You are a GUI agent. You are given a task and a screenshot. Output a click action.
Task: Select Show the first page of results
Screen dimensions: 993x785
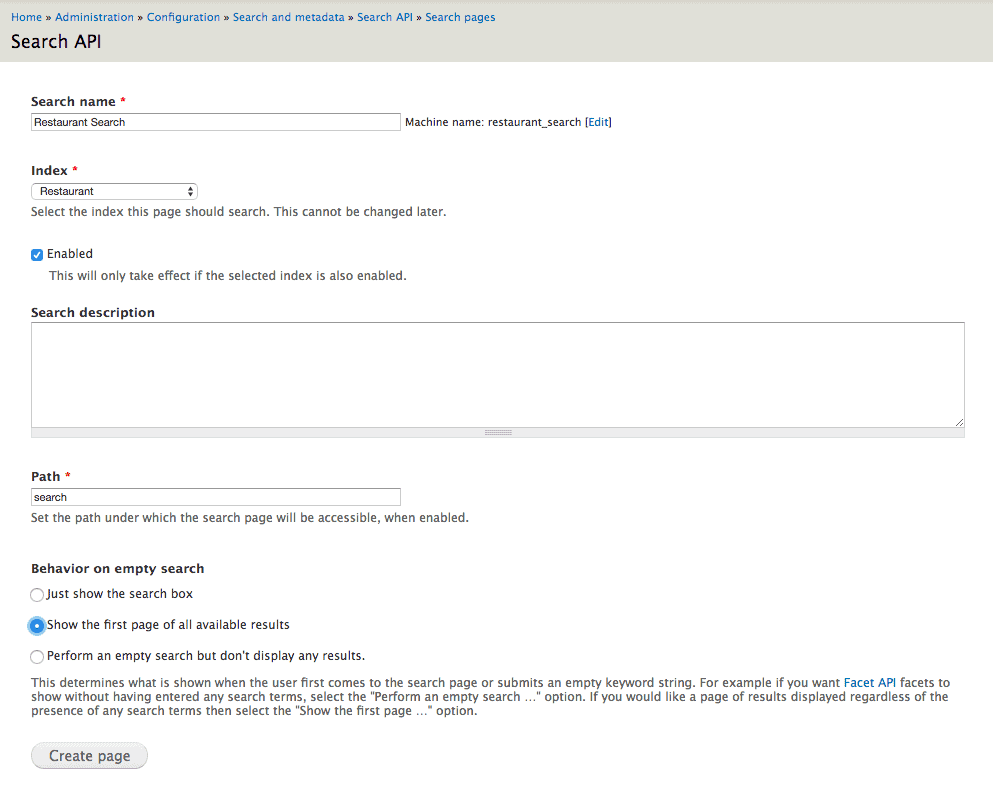click(37, 625)
